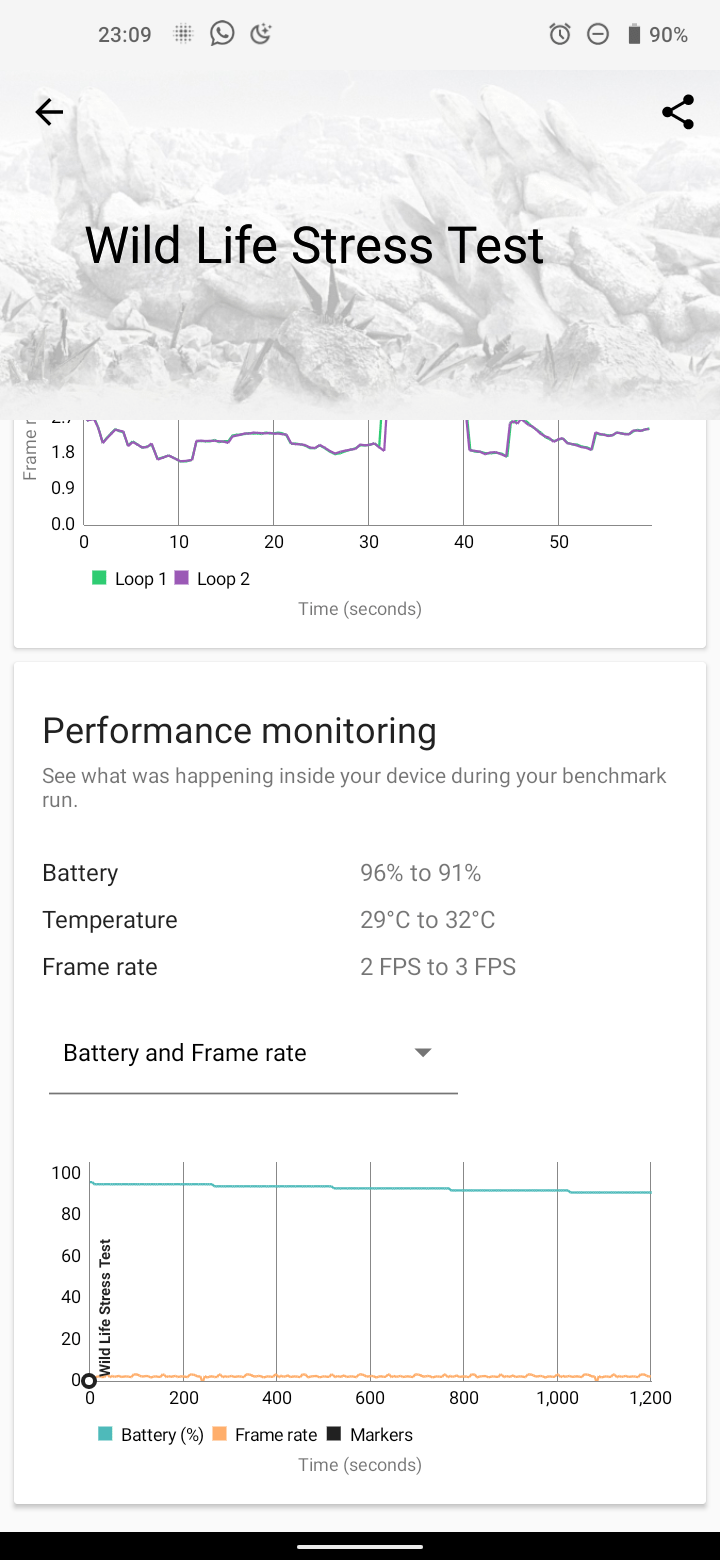Tap the bedtime moon status icon
Screen dimensions: 720x1560
tap(260, 34)
